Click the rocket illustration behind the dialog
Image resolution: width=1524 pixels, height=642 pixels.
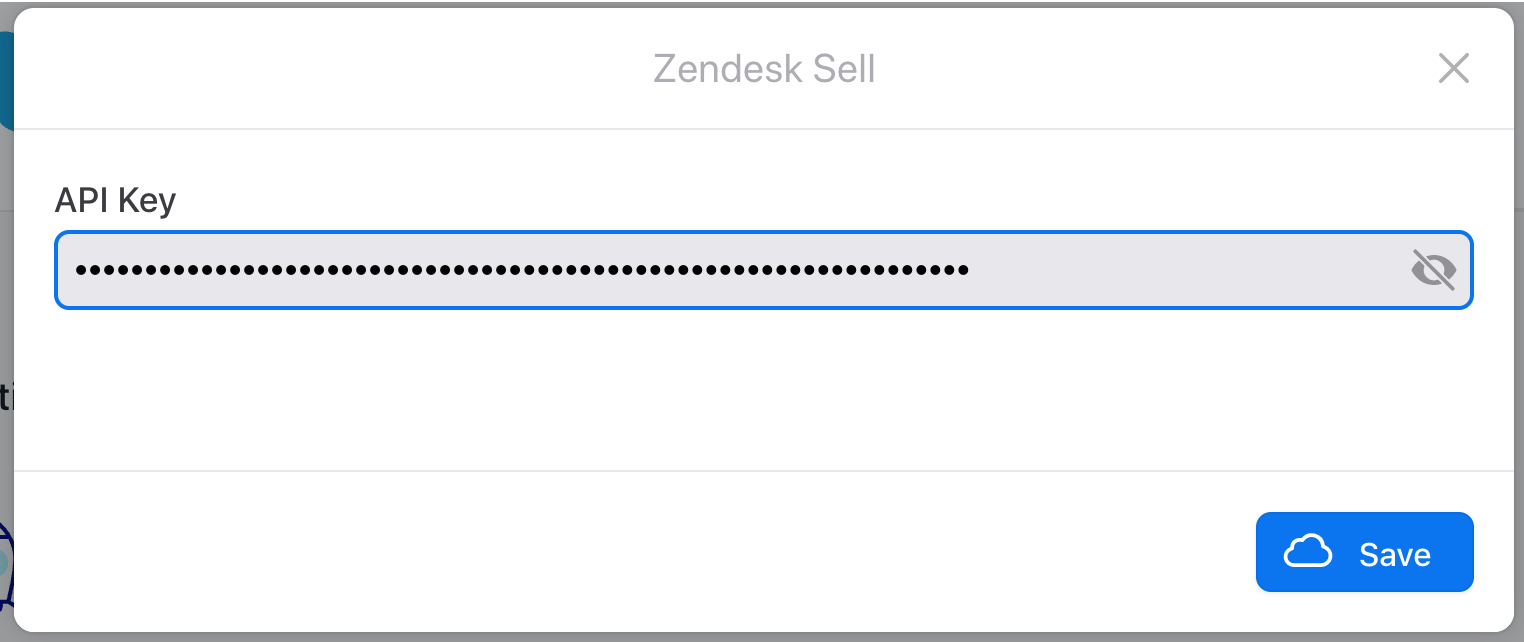6,565
